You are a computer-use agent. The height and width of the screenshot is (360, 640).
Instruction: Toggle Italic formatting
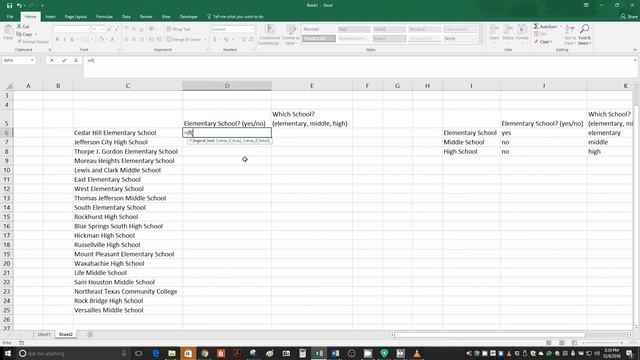[x=64, y=40]
